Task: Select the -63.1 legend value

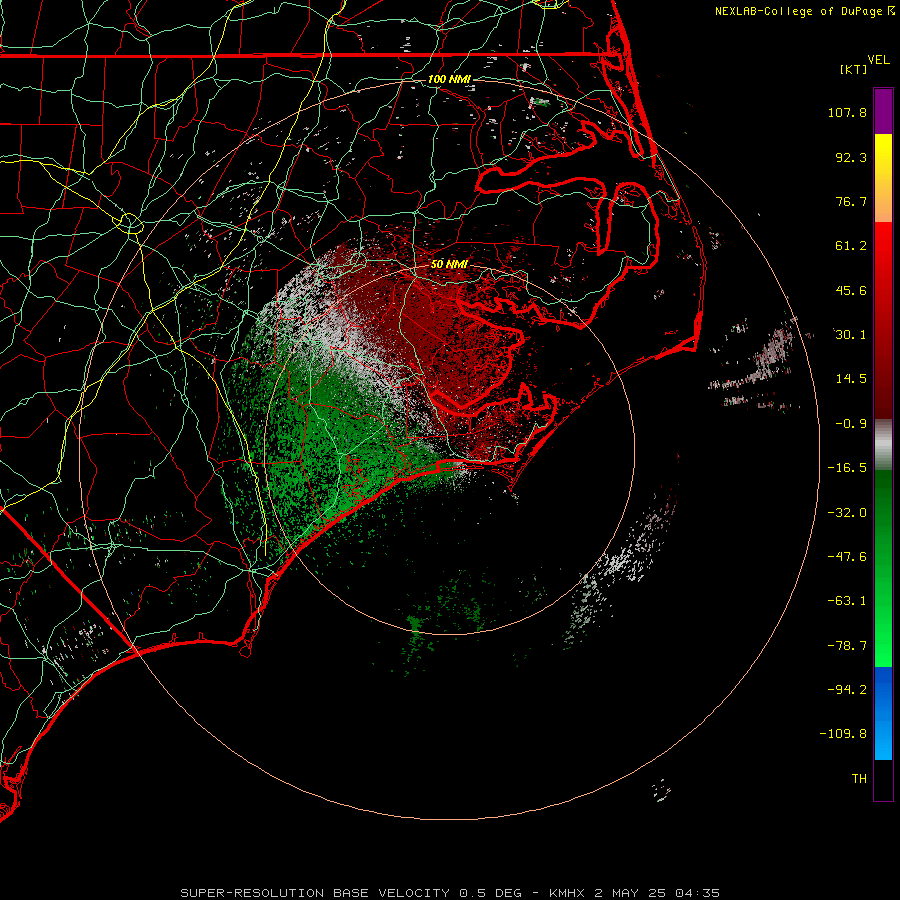Action: (847, 601)
